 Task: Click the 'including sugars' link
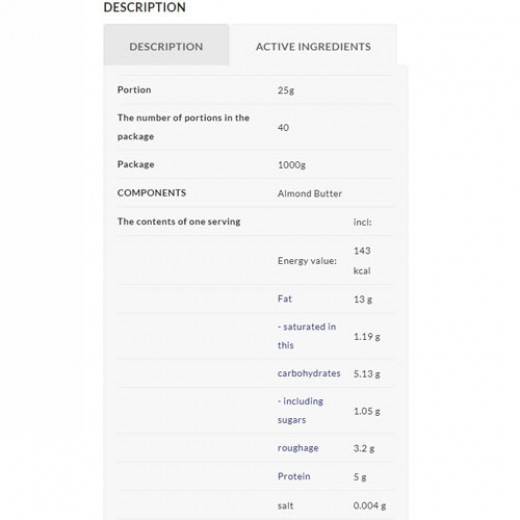(300, 410)
